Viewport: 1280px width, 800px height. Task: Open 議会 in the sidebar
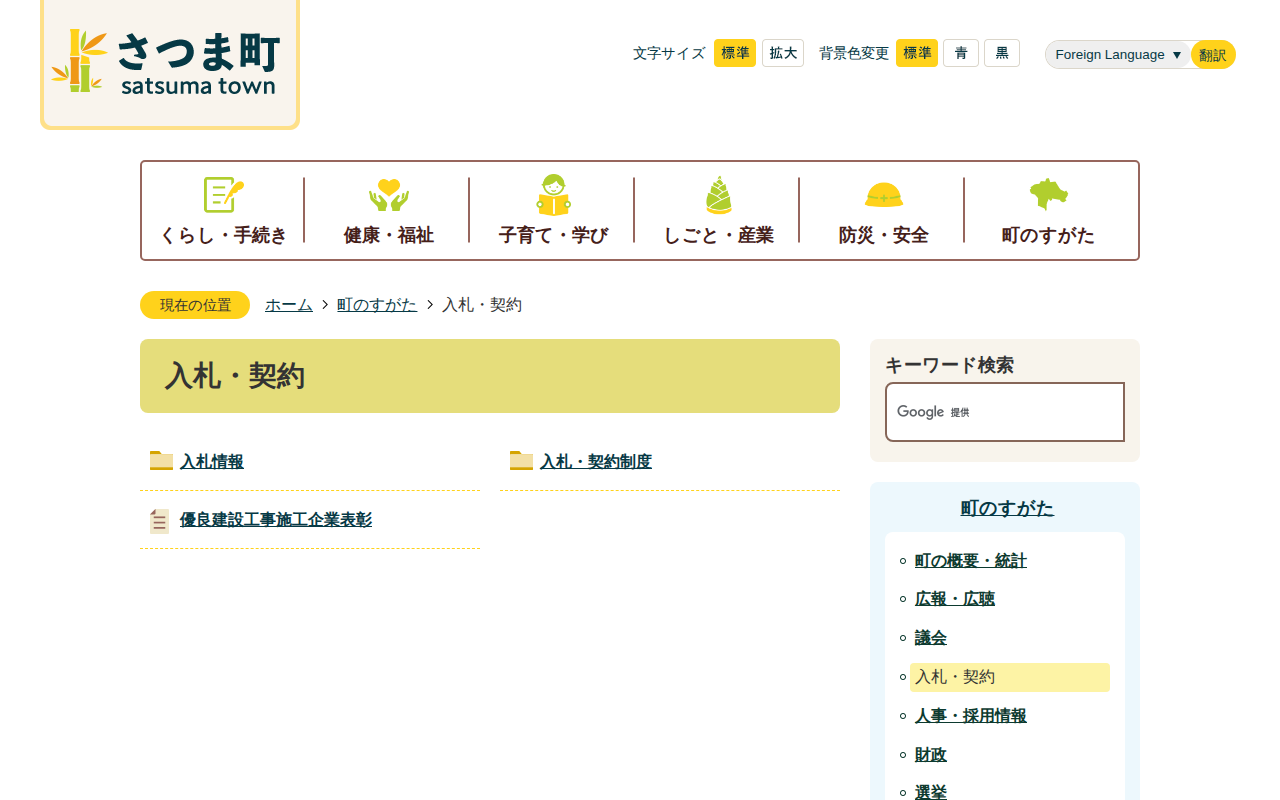[x=930, y=638]
